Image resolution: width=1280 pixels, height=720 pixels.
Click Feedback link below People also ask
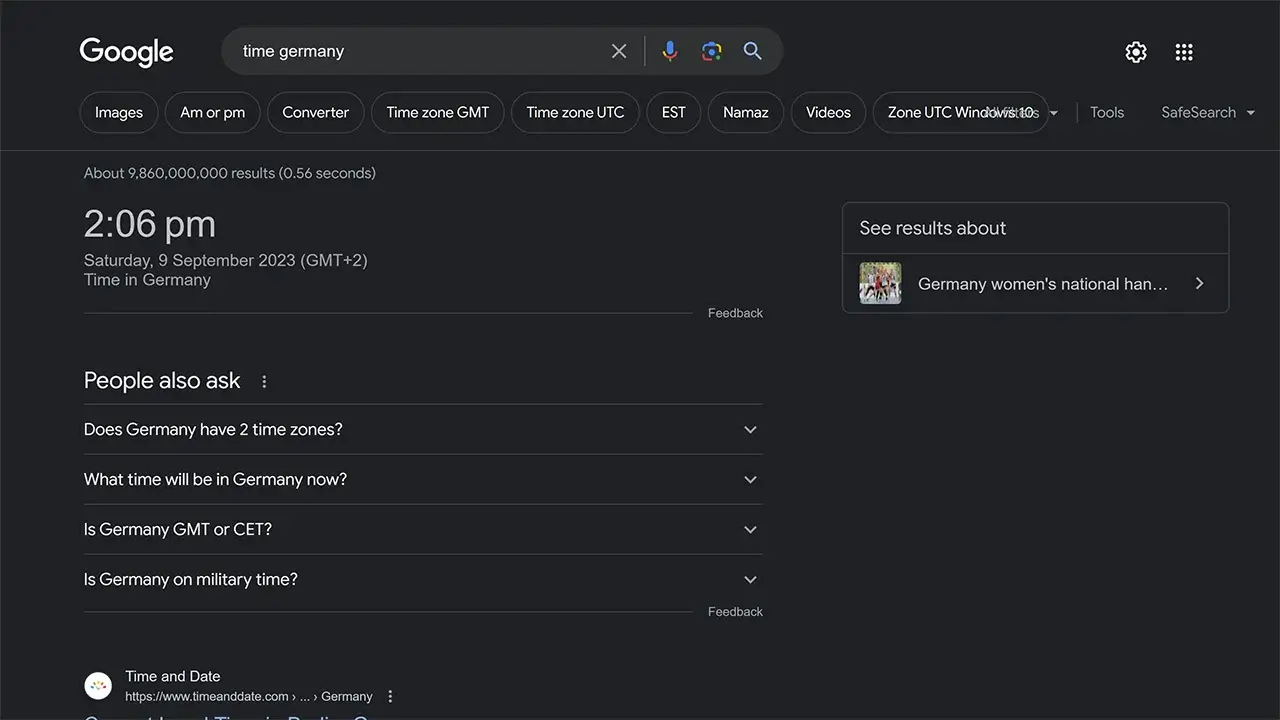click(x=735, y=612)
